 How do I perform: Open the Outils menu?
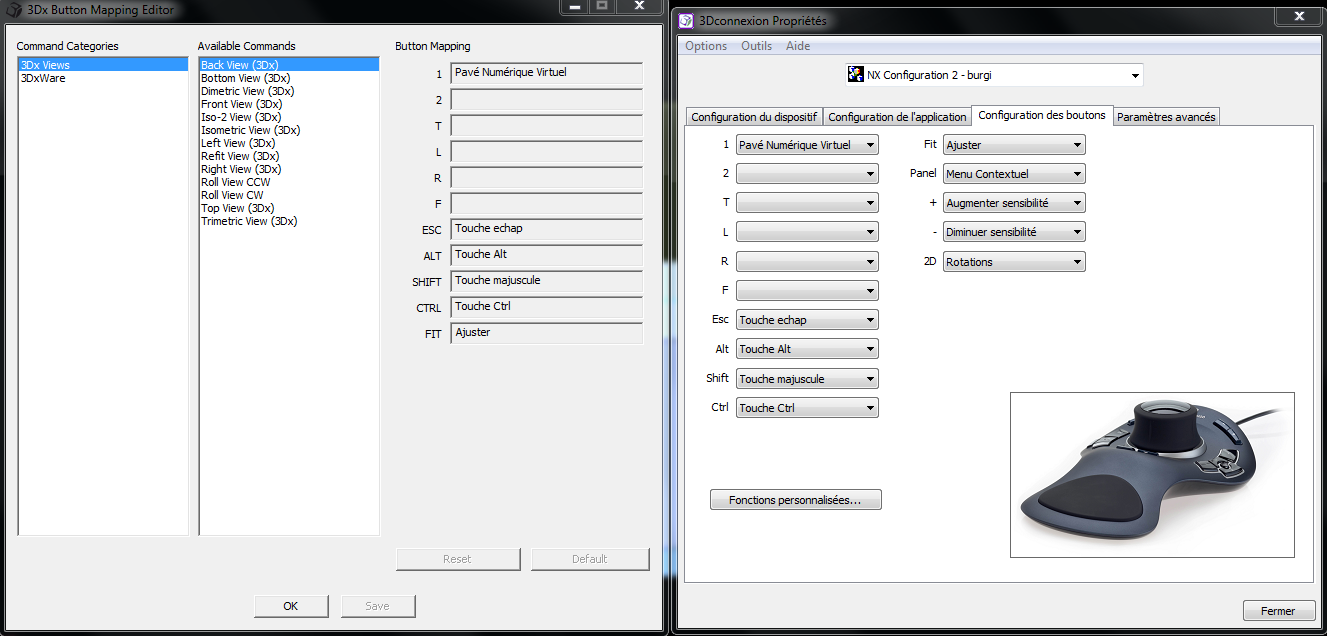(756, 46)
